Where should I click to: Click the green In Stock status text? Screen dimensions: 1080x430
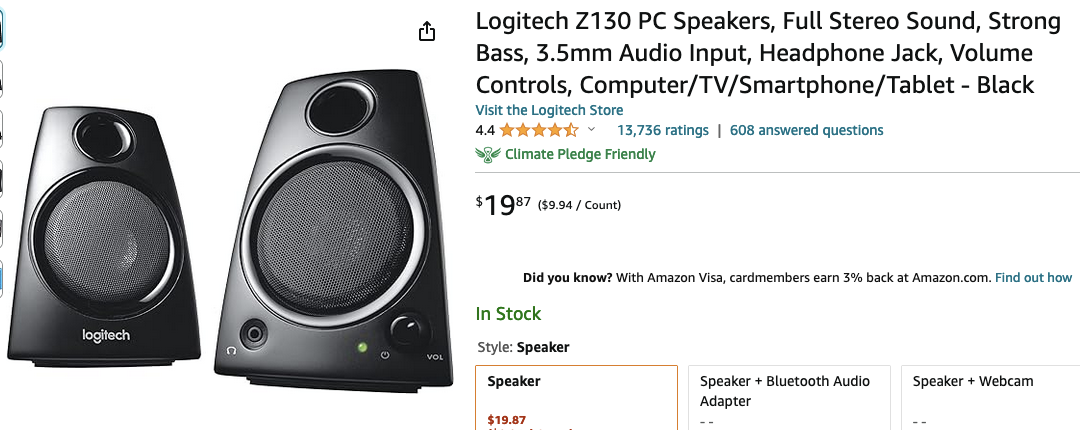(x=508, y=314)
